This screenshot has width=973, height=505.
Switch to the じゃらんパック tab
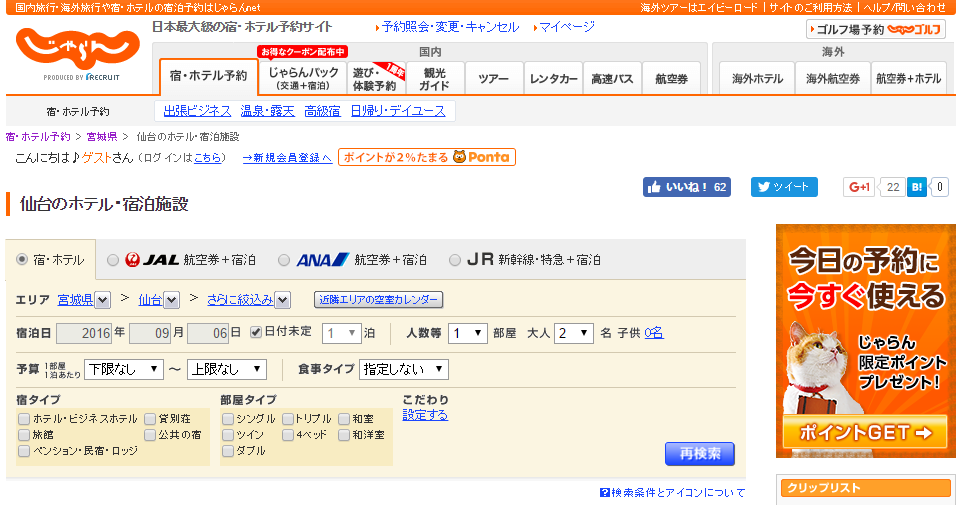[x=303, y=78]
